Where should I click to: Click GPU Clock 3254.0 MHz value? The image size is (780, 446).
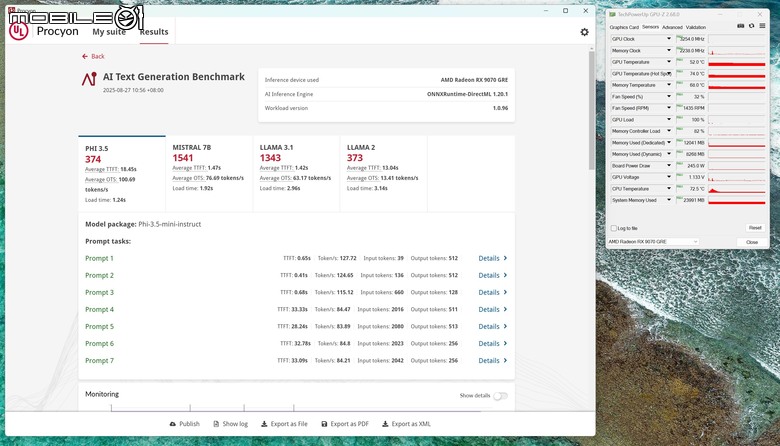690,39
